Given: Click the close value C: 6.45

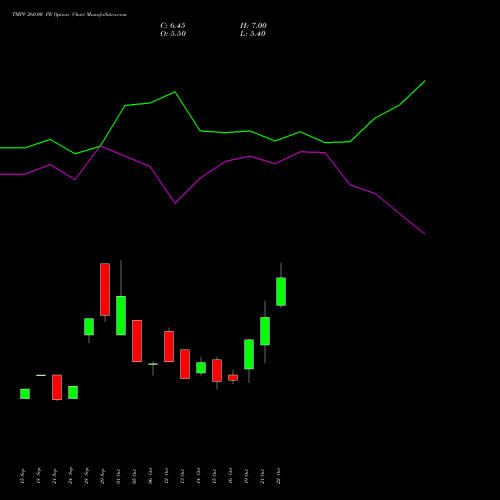Looking at the screenshot, I should 173,26.
